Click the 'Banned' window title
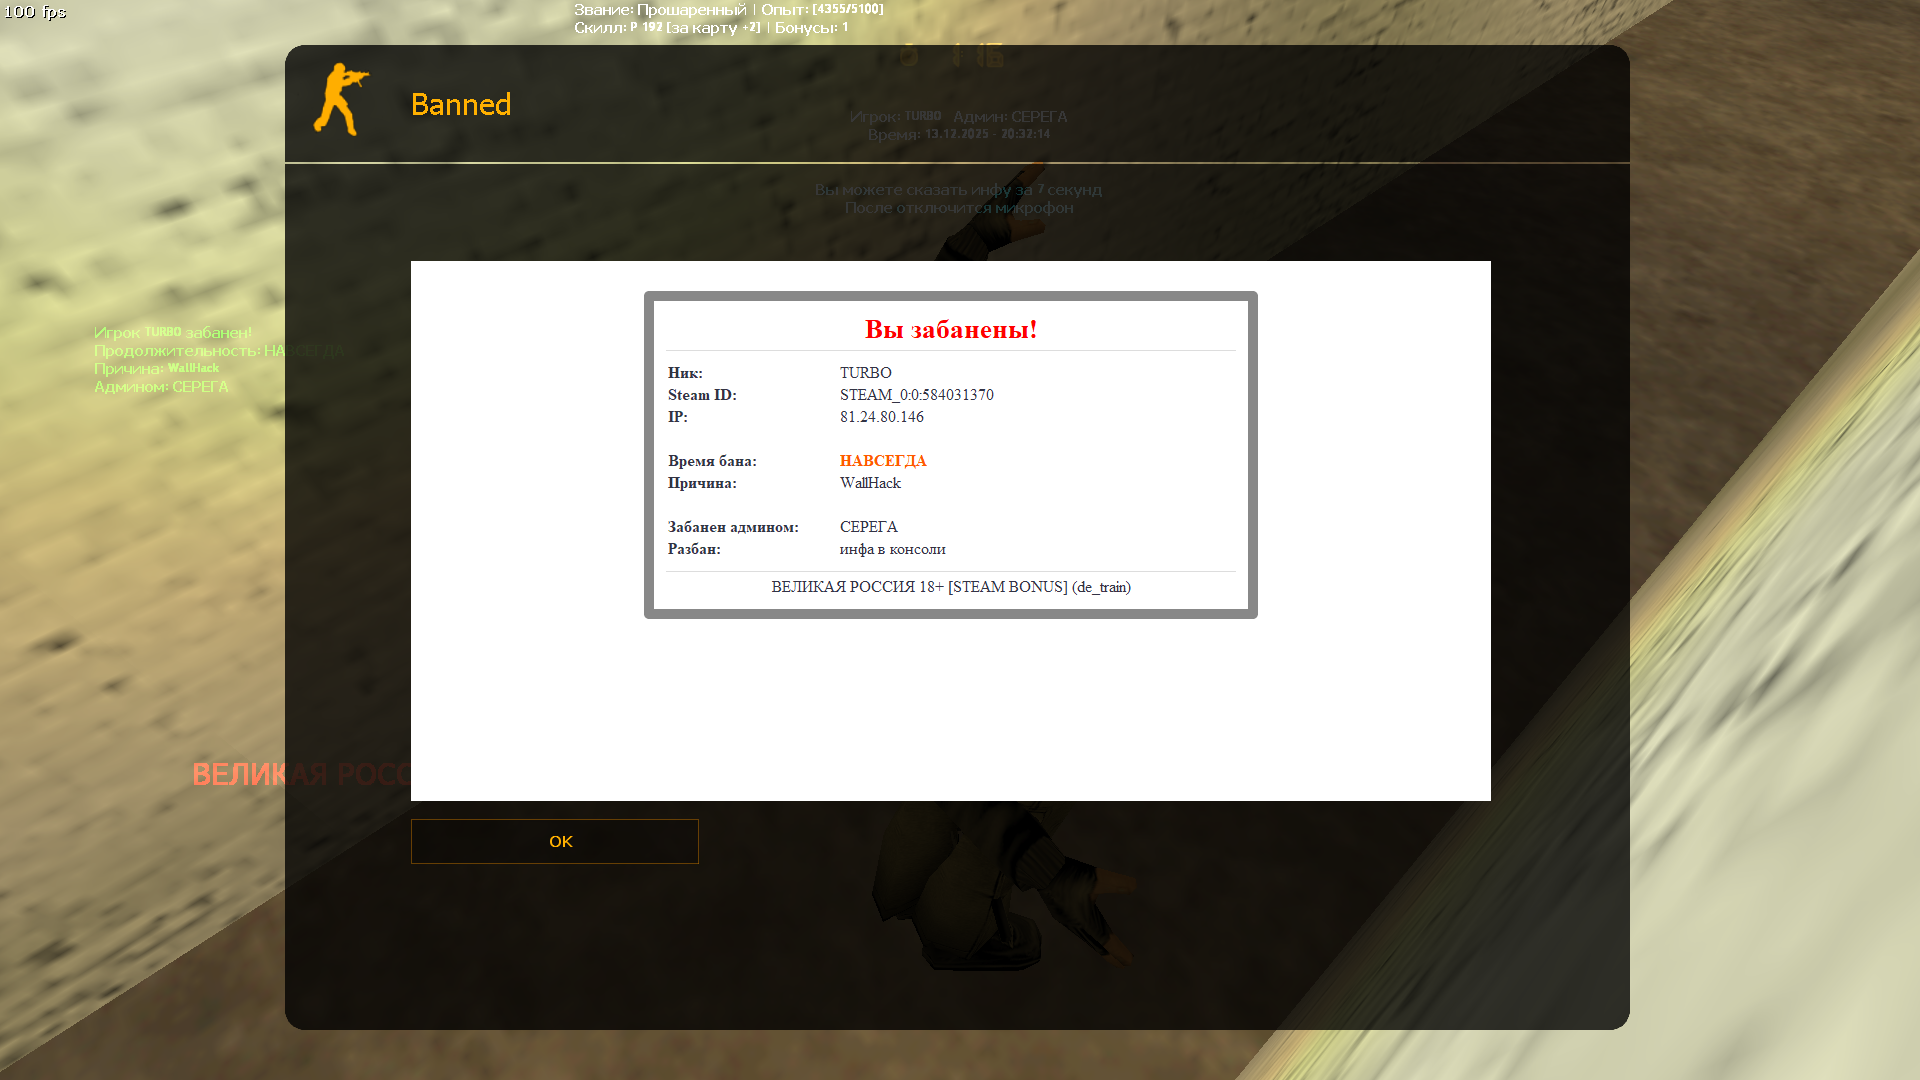This screenshot has width=1920, height=1080. click(460, 104)
